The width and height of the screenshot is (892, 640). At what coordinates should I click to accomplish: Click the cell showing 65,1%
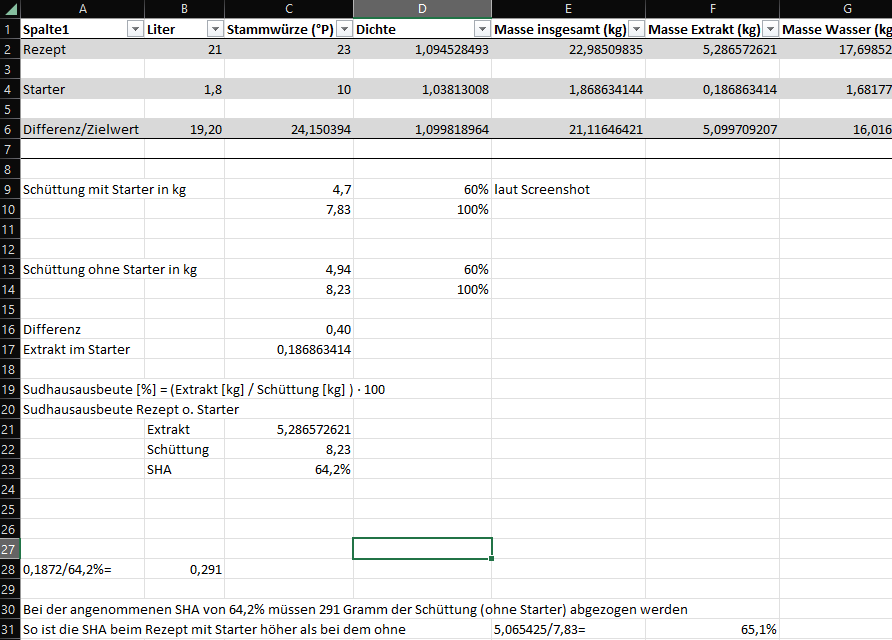(712, 629)
